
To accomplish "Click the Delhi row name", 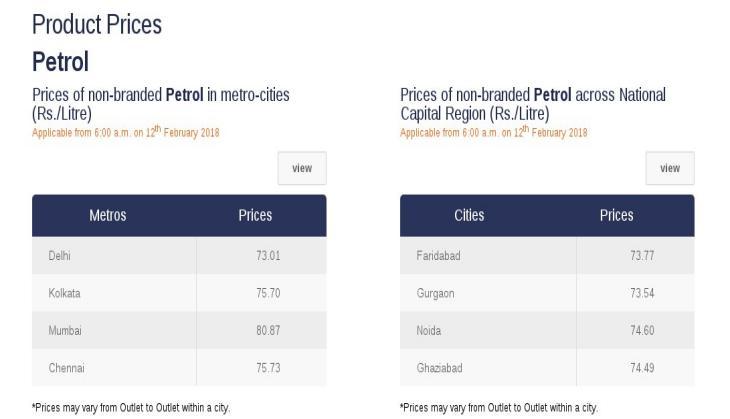I will tap(60, 256).
